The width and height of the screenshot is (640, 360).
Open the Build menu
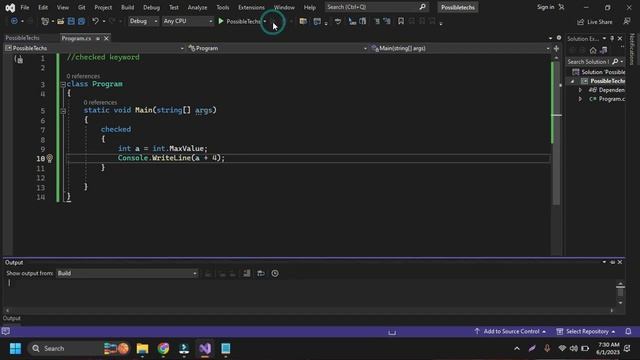[x=127, y=7]
